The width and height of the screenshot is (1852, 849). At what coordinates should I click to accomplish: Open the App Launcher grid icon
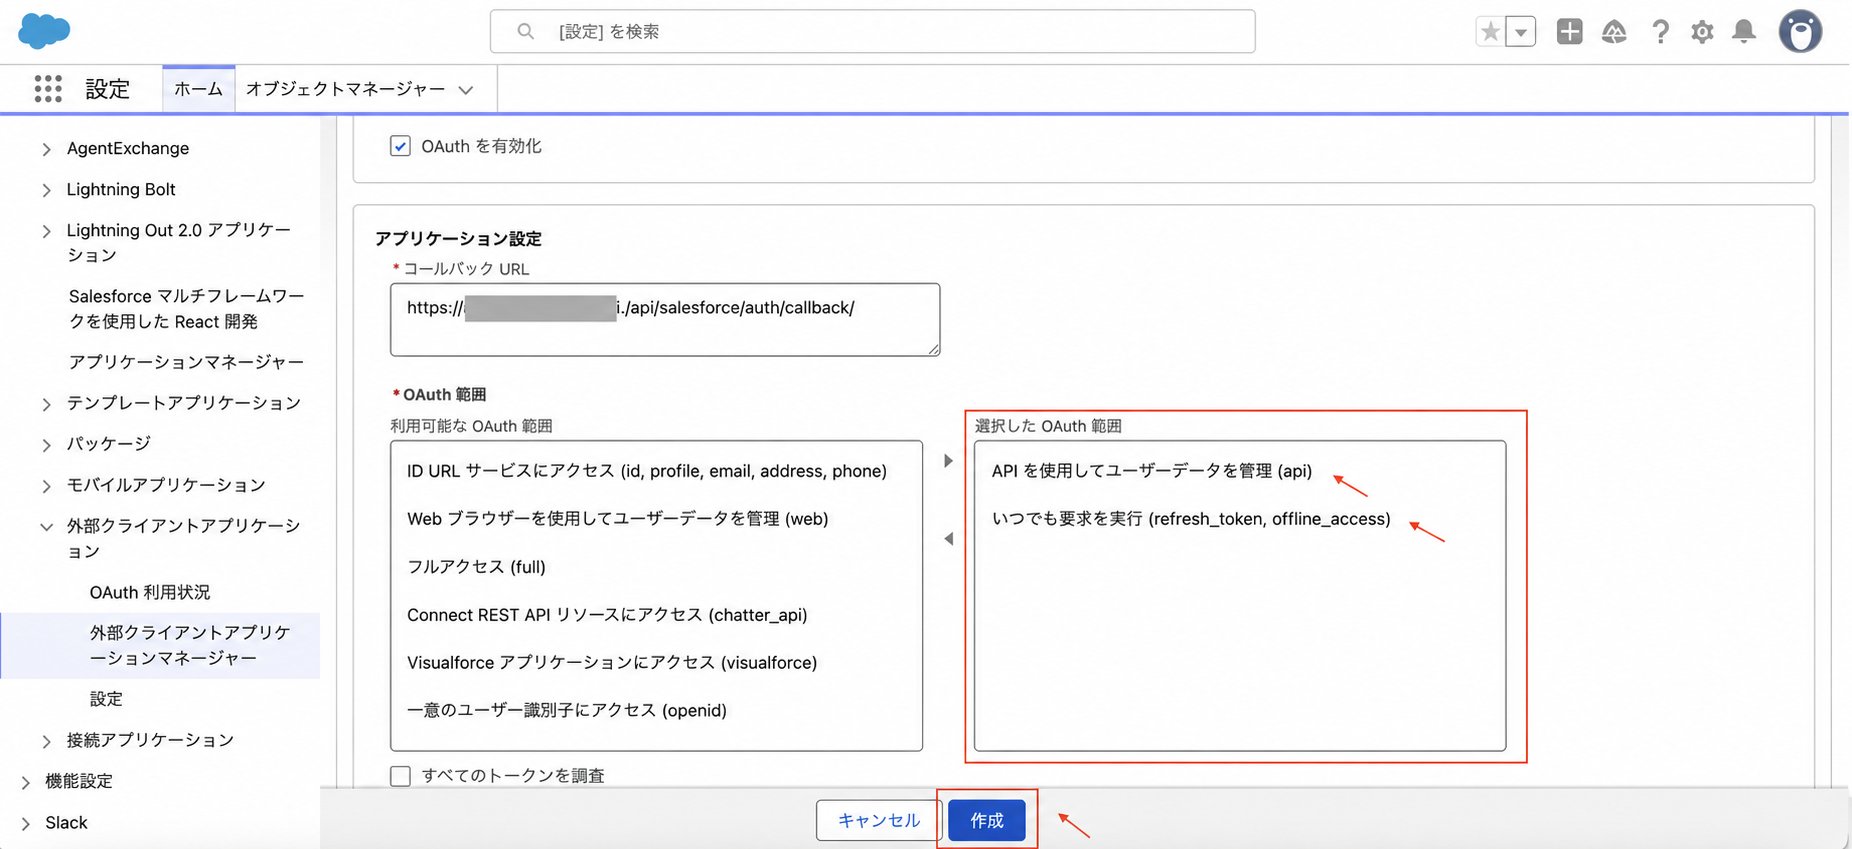coord(48,89)
